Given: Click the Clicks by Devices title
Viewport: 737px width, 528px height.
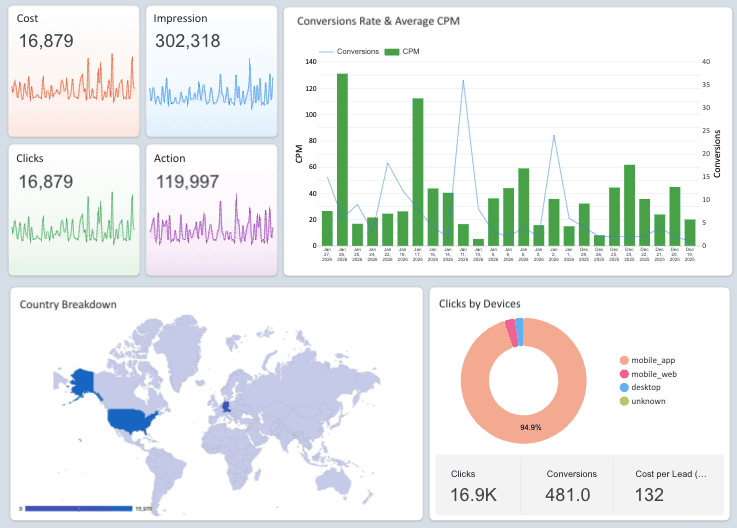Looking at the screenshot, I should coord(479,304).
